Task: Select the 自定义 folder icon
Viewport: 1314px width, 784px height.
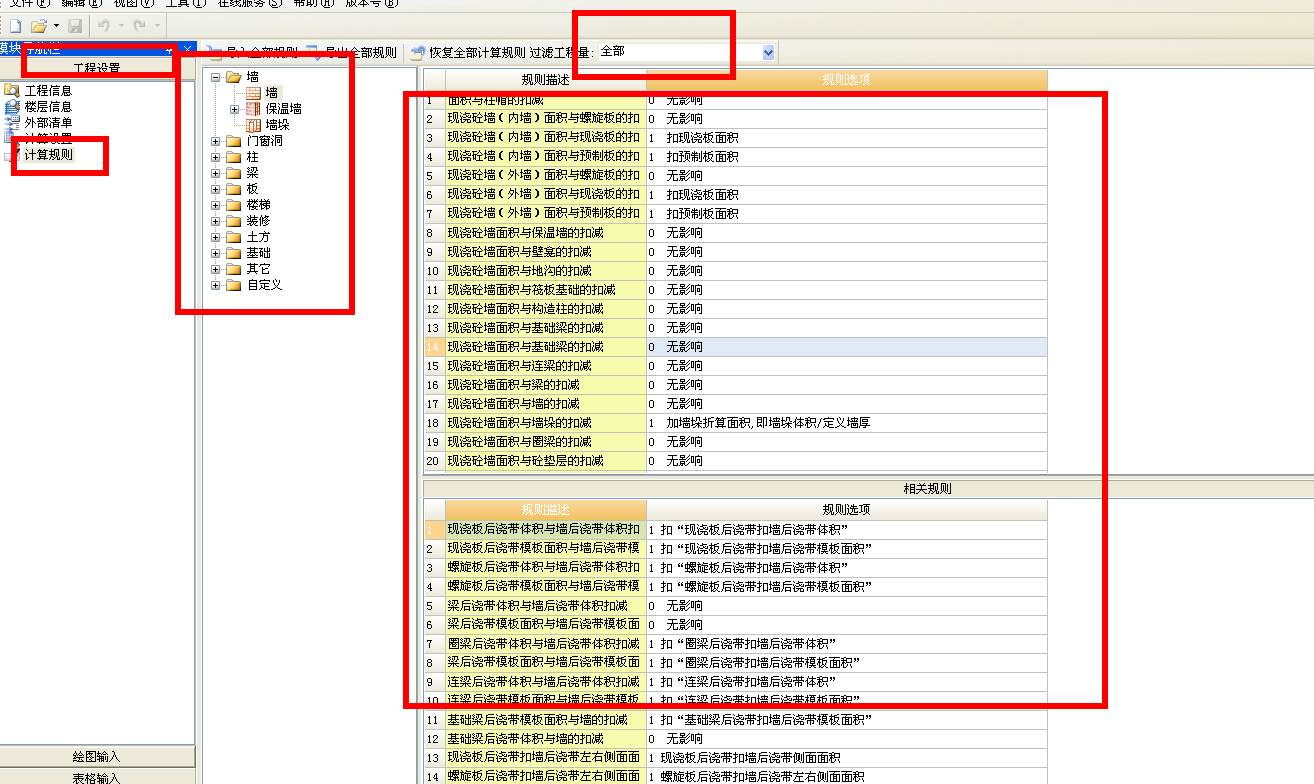Action: pyautogui.click(x=234, y=285)
